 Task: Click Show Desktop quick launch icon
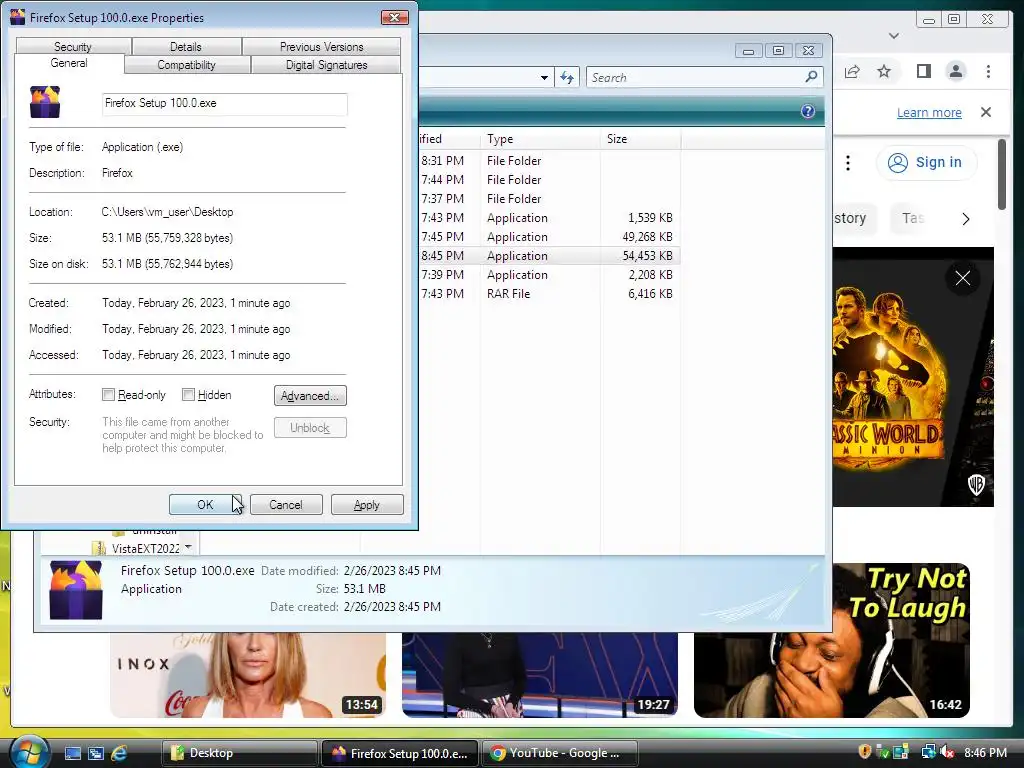(x=72, y=753)
